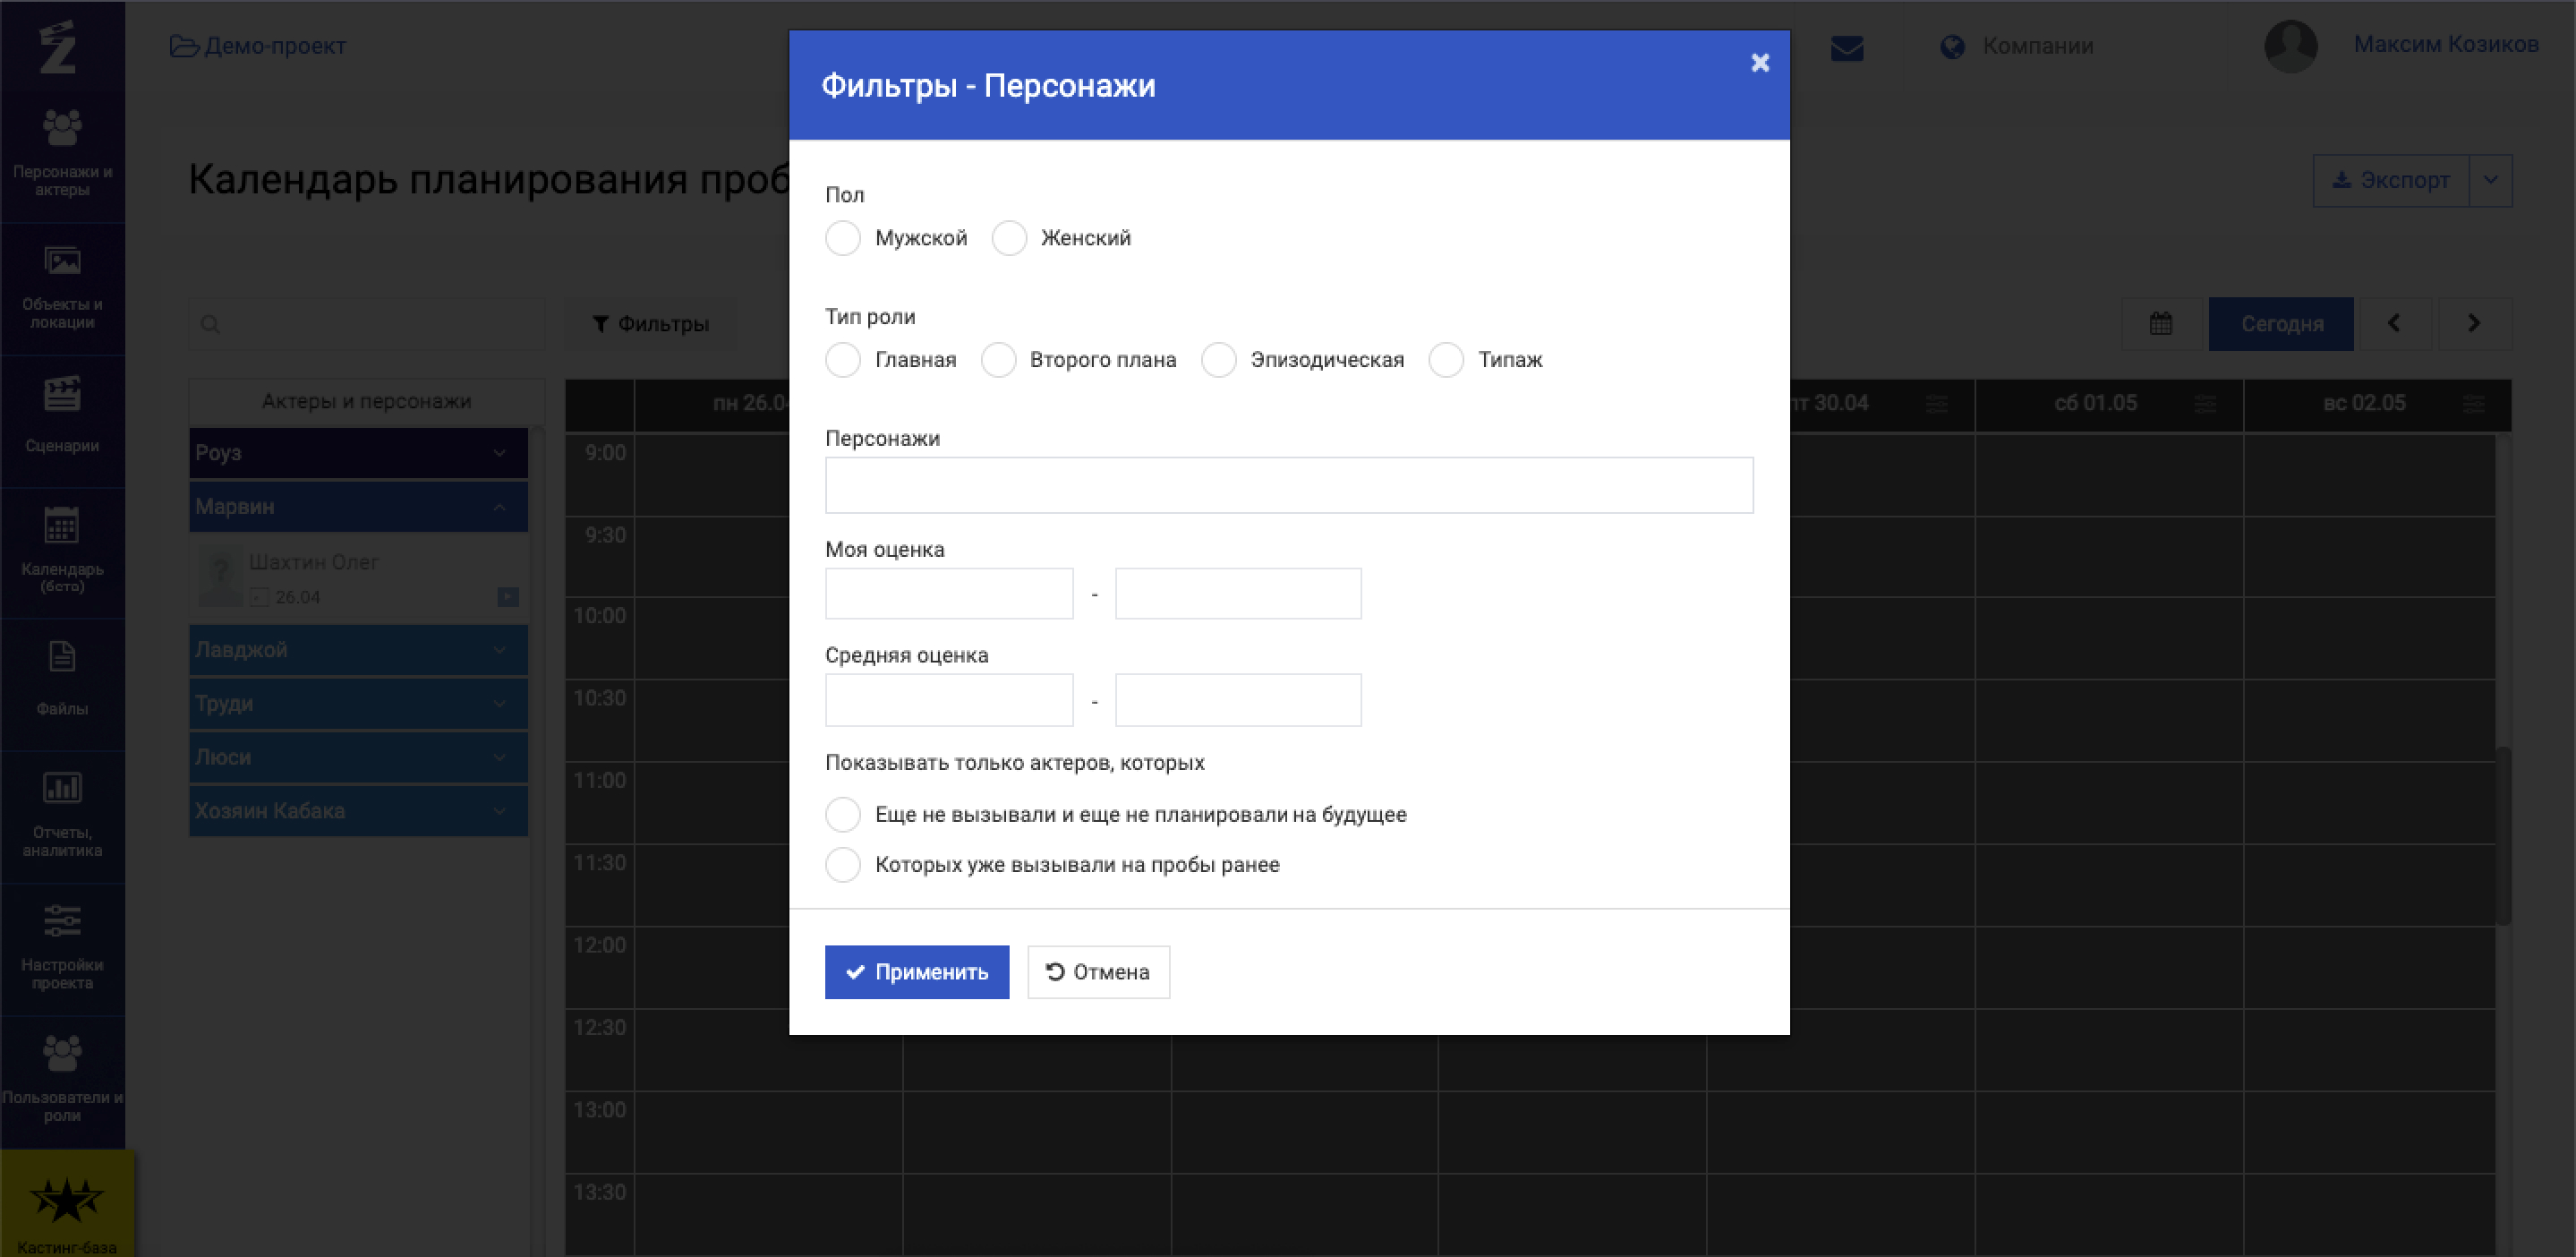2576x1257 pixels.
Task: Cancel filters with Отмена button
Action: (x=1098, y=971)
